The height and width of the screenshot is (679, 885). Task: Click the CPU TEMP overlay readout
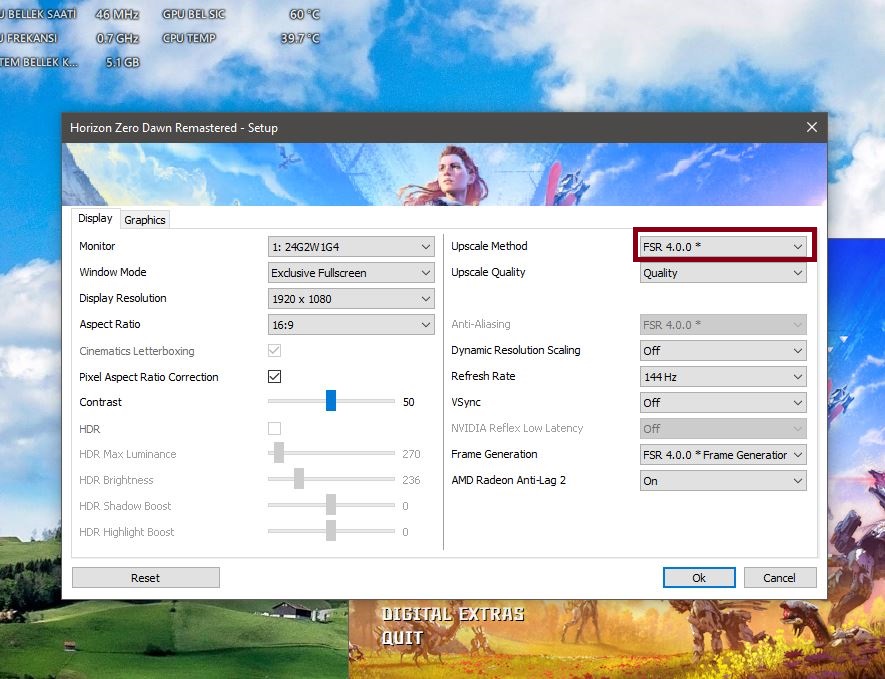(240, 38)
